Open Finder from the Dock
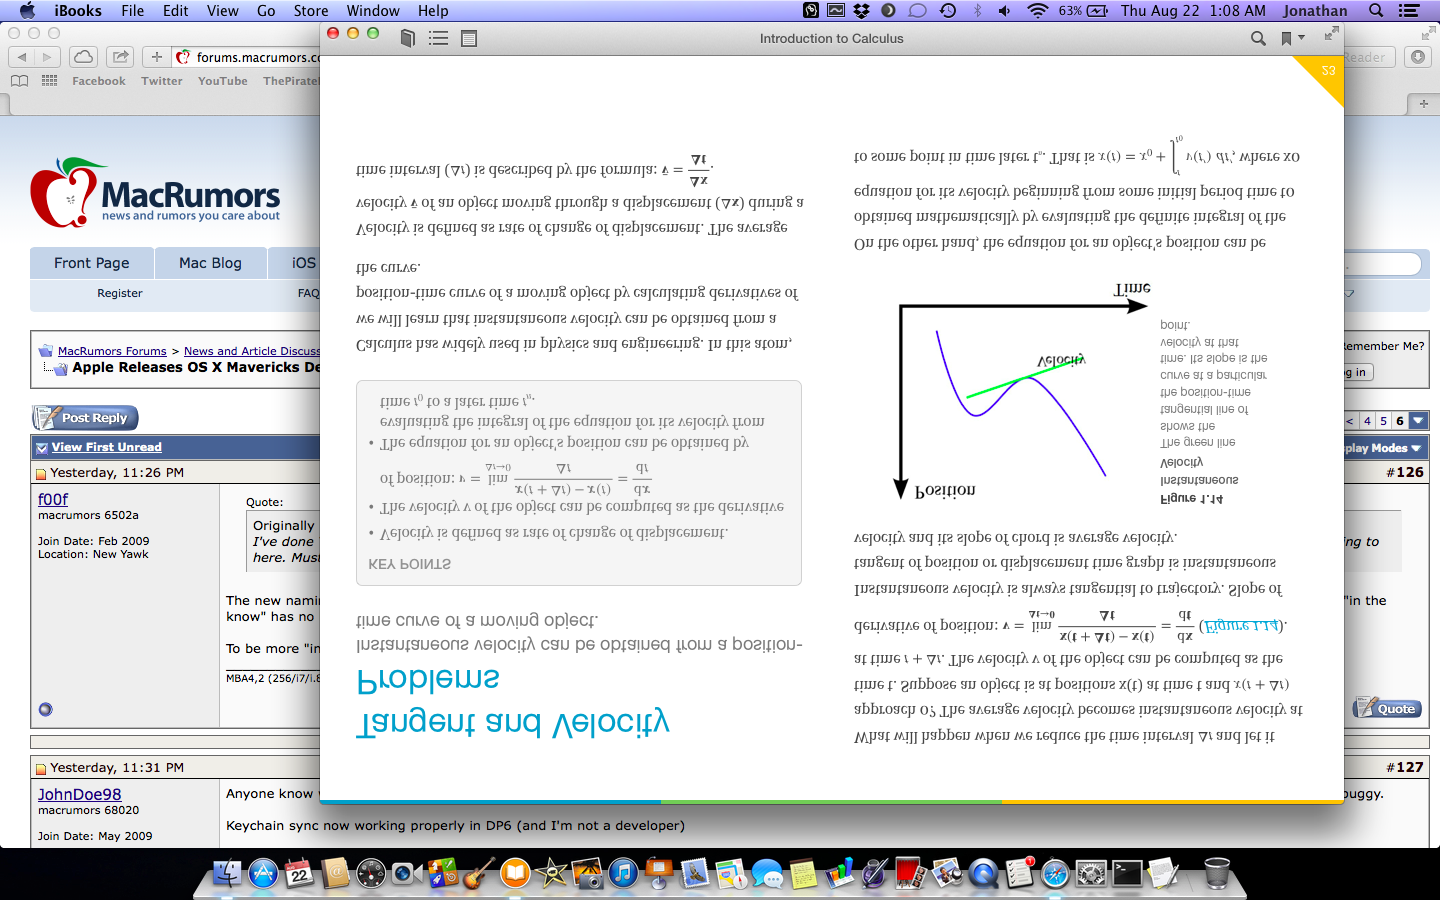Screen dimensions: 1440x900 click(x=227, y=873)
